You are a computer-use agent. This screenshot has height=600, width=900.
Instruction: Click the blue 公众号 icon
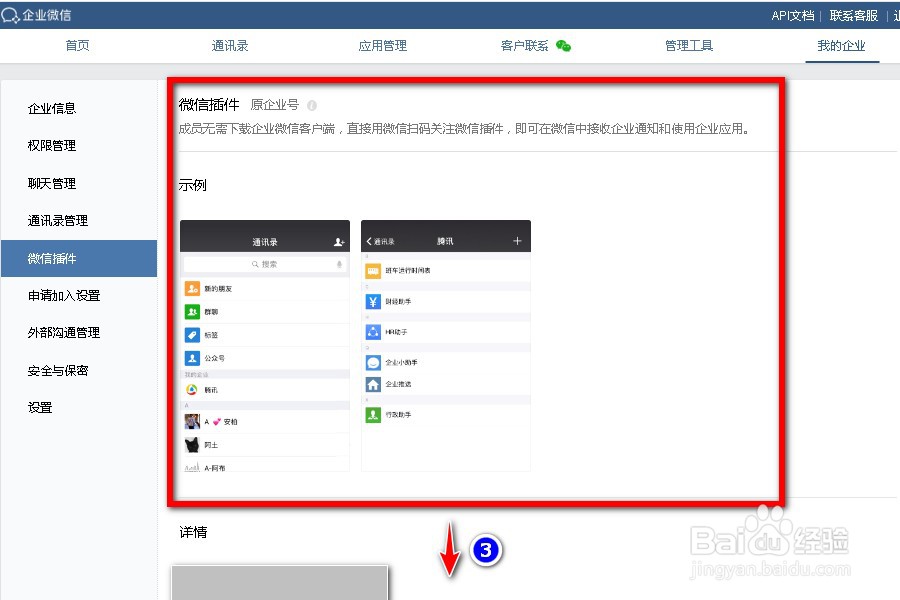(x=192, y=358)
